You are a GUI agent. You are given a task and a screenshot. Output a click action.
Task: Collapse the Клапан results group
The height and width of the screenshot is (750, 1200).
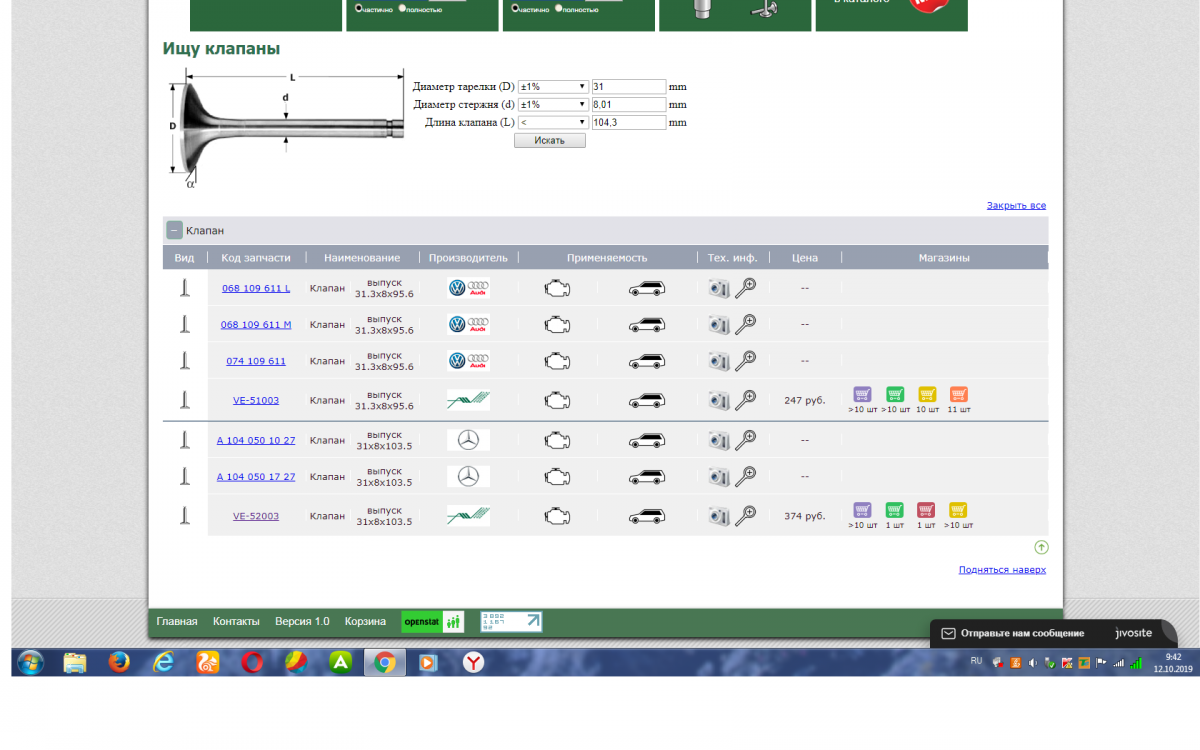click(x=174, y=230)
